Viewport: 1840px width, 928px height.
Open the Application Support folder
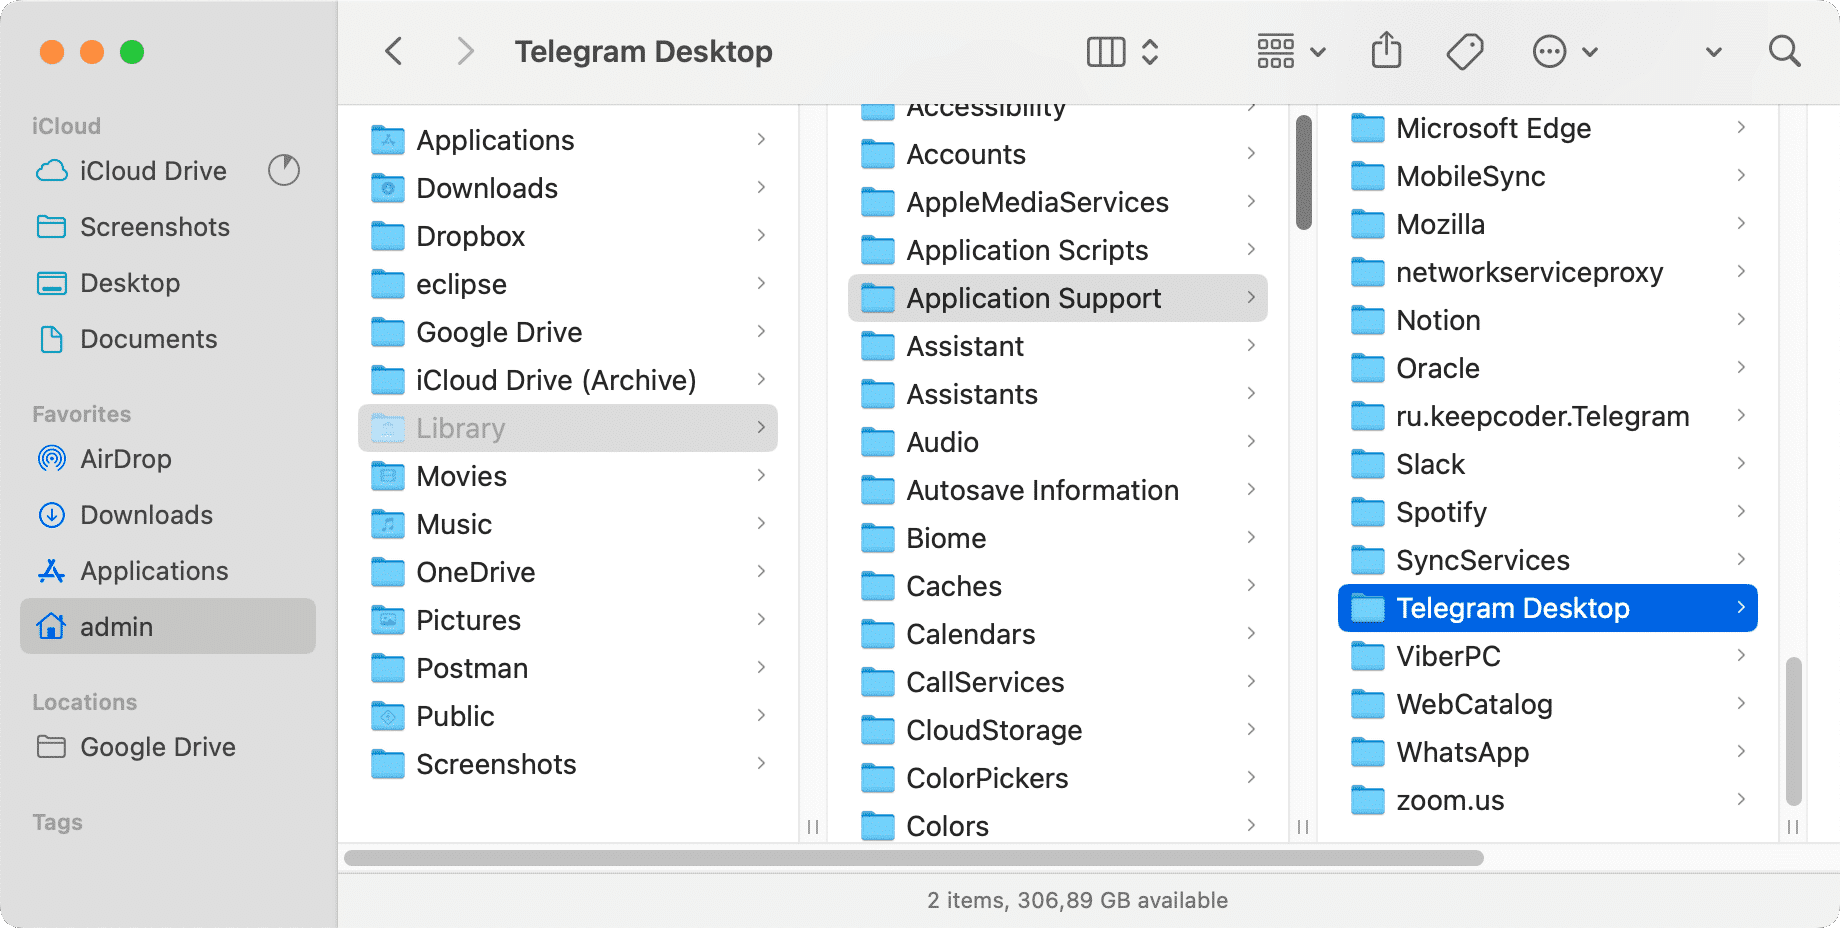click(1032, 298)
